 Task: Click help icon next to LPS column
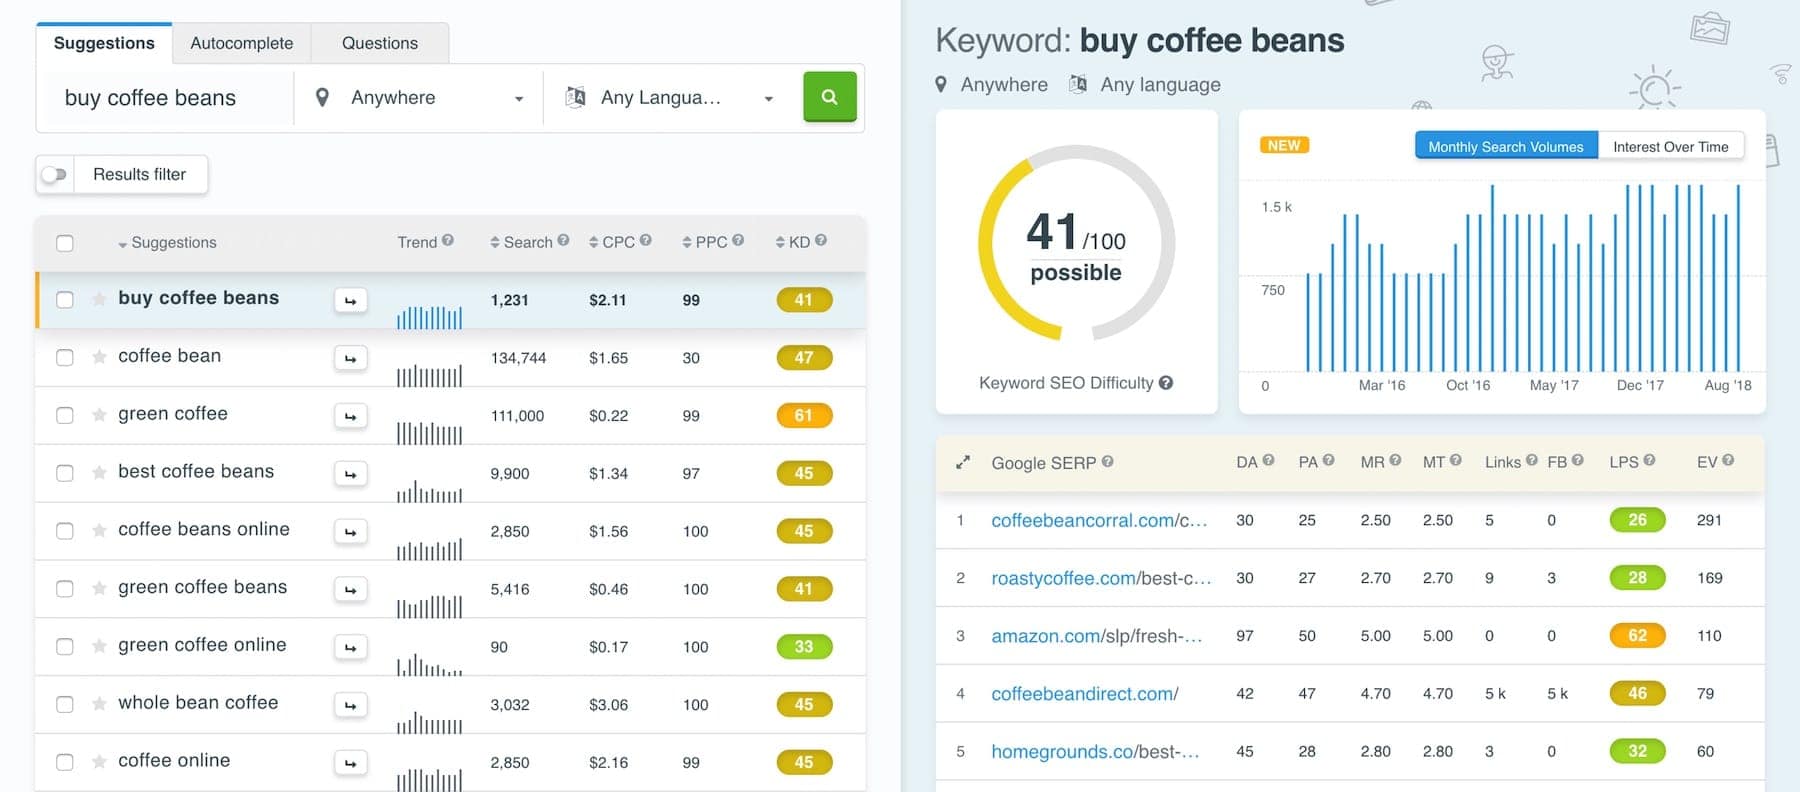(x=1649, y=460)
